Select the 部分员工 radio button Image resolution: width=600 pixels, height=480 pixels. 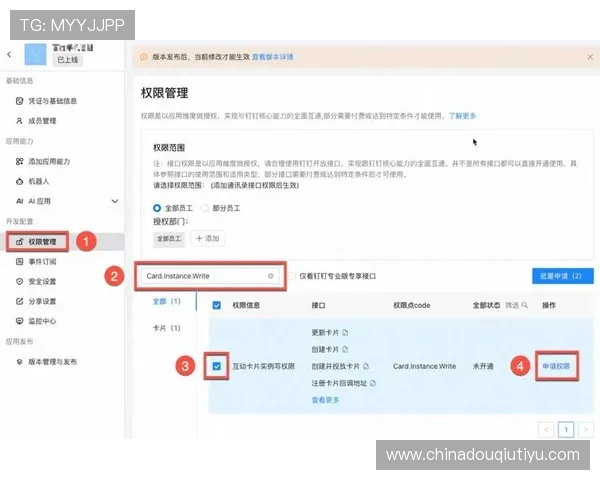click(x=205, y=208)
